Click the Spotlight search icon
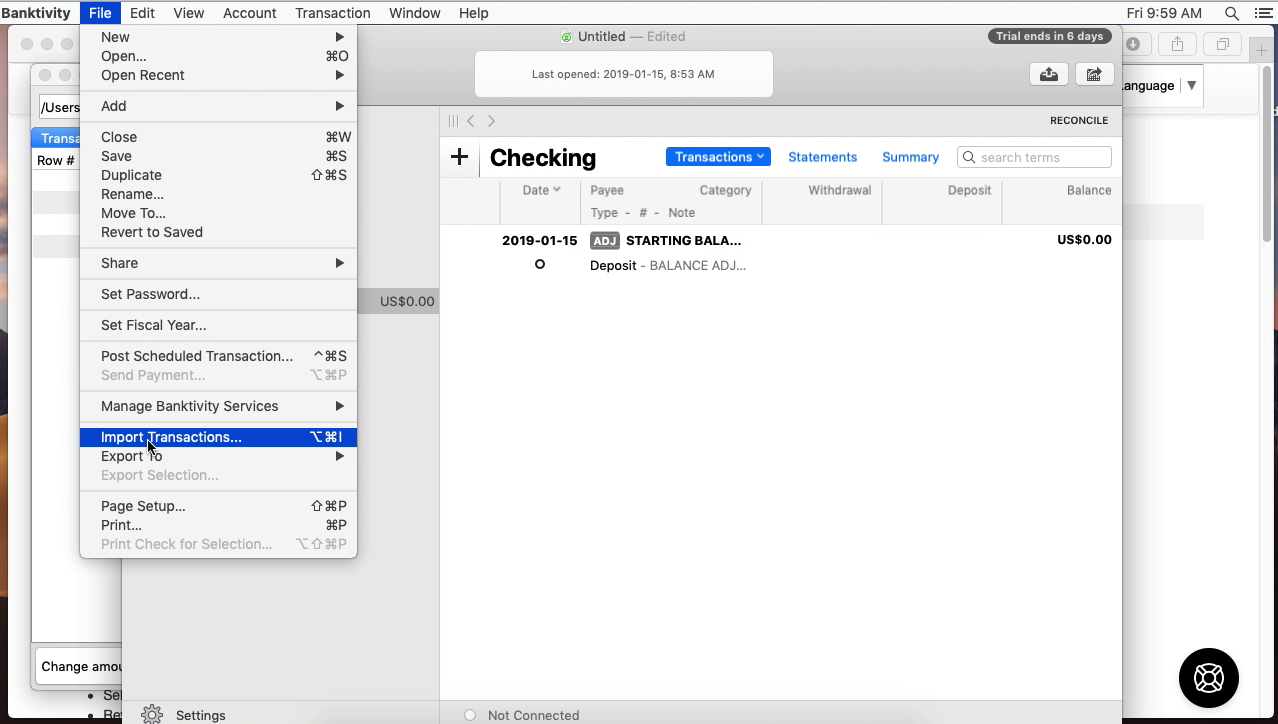Image resolution: width=1278 pixels, height=724 pixels. 1232,13
